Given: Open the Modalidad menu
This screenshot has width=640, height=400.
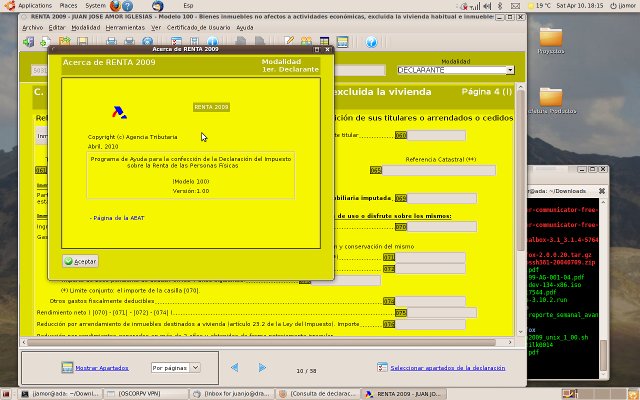Looking at the screenshot, I should click(86, 28).
